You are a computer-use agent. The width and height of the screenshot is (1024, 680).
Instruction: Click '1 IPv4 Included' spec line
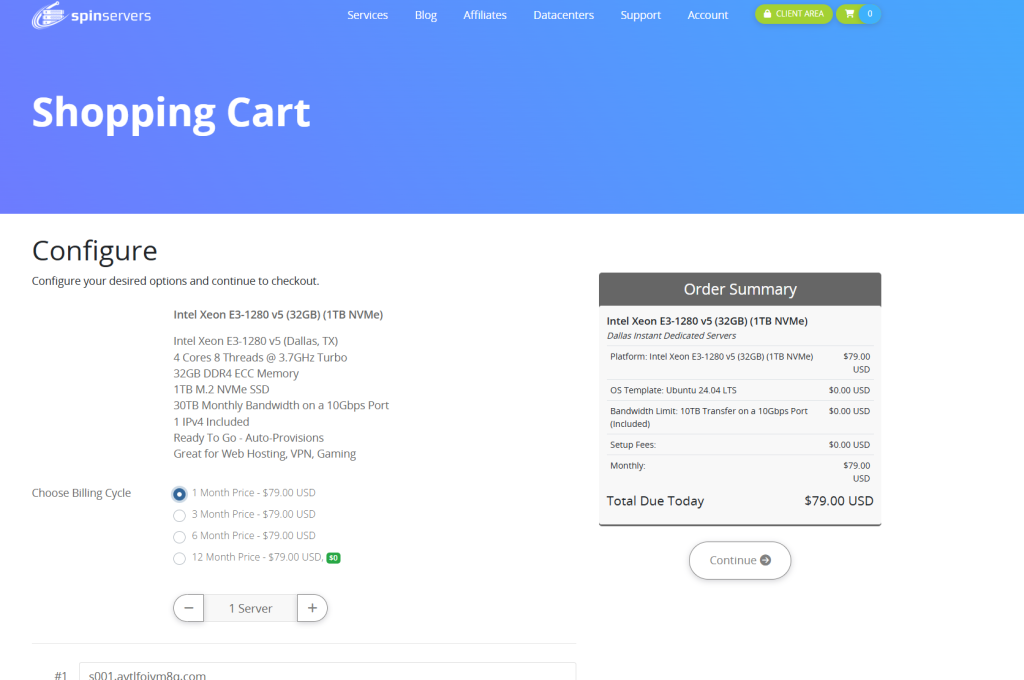[x=211, y=421]
